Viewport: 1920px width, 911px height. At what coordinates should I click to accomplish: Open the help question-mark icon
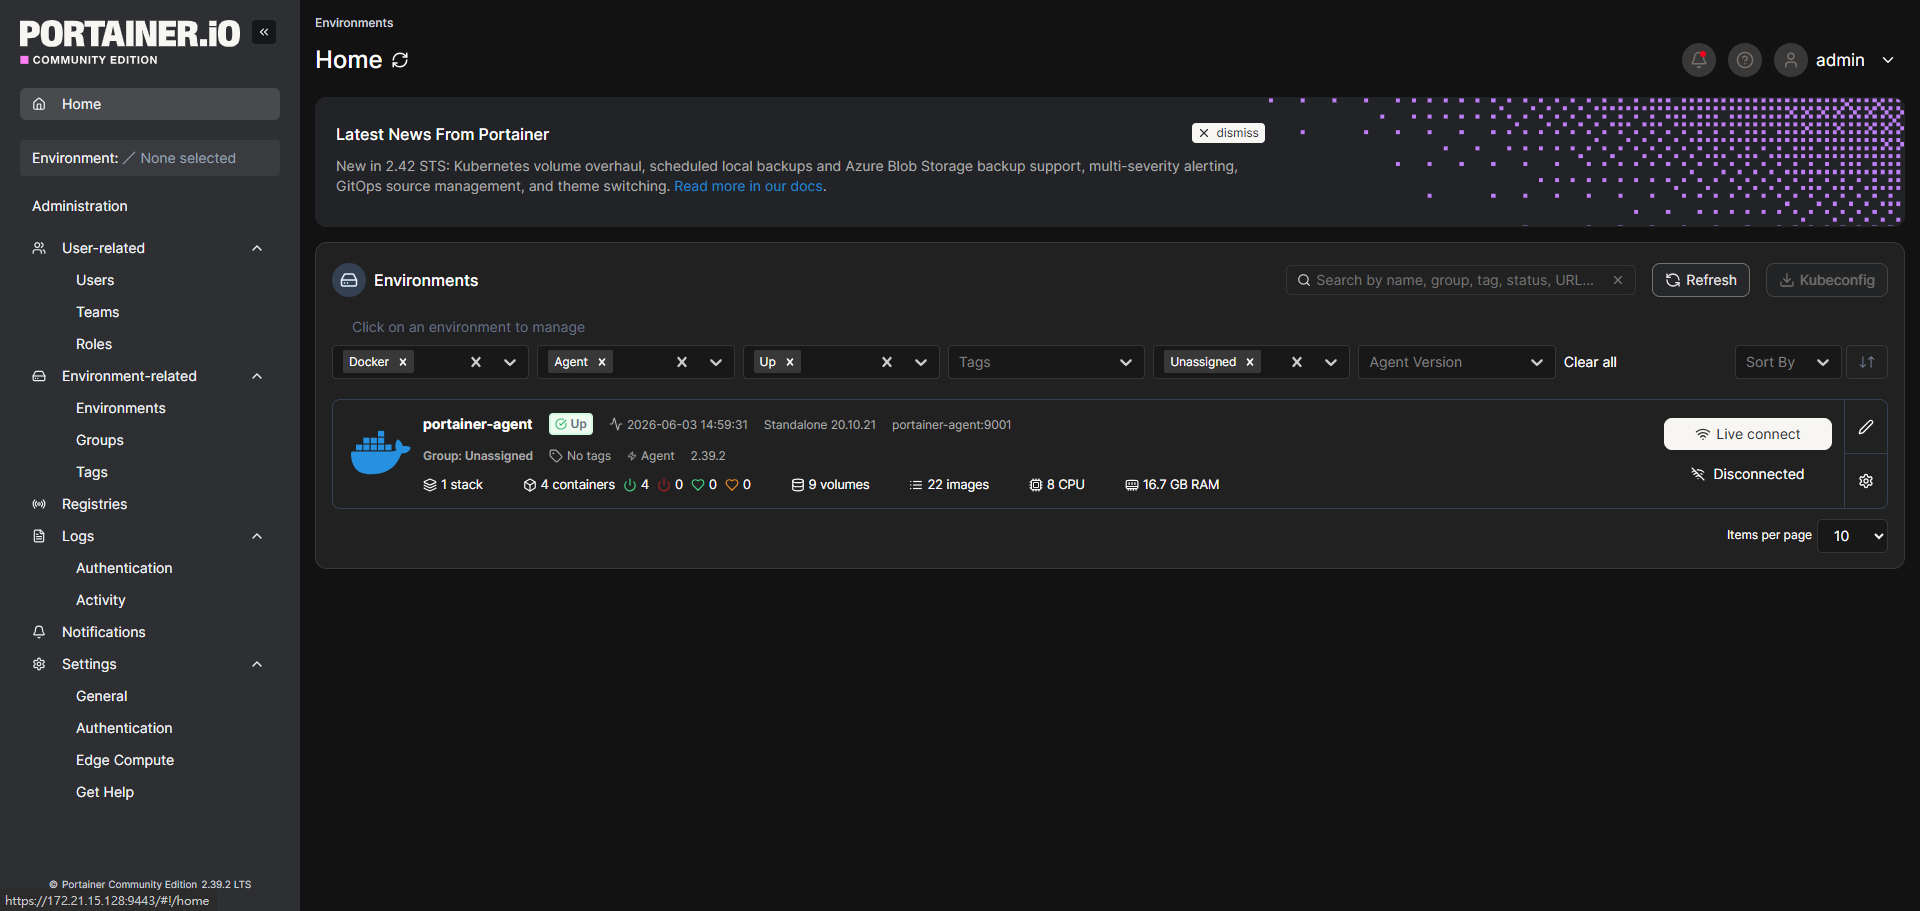tap(1744, 60)
